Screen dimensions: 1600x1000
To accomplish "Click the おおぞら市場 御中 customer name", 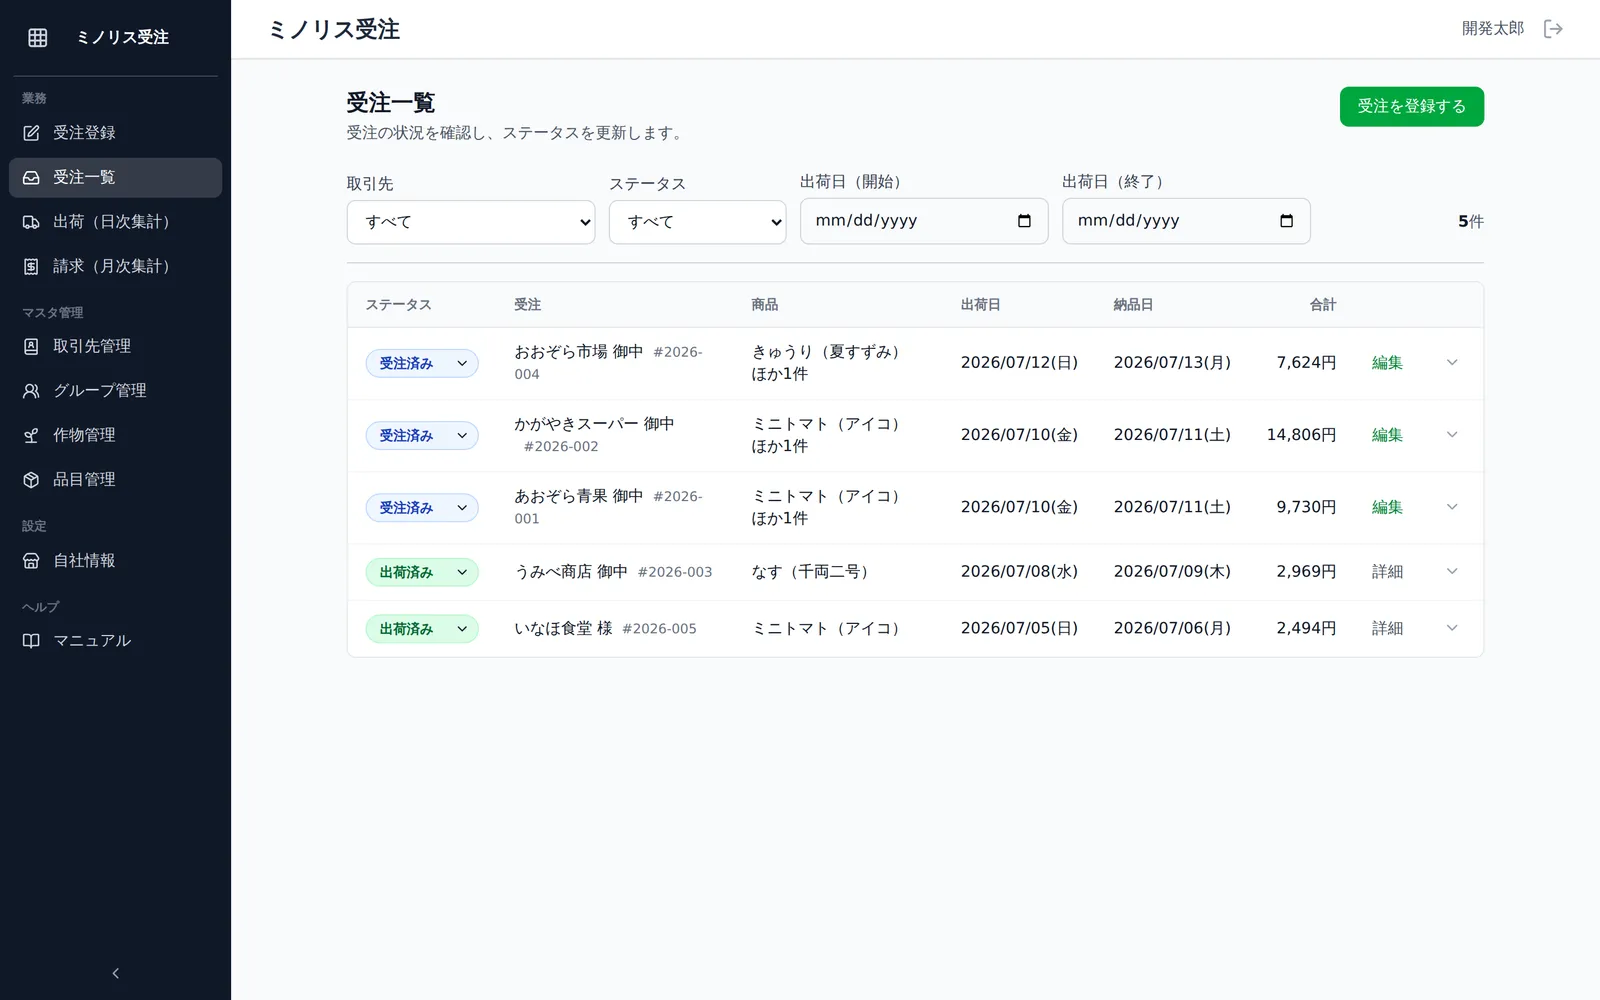I will (579, 352).
